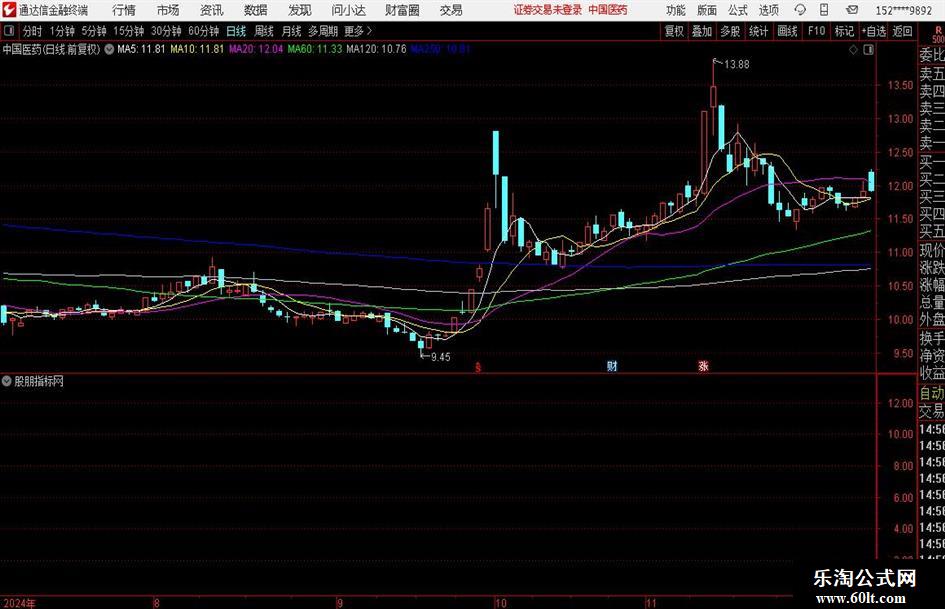The image size is (945, 609).
Task: Switch to 1分钟 period tab
Action: pos(62,31)
